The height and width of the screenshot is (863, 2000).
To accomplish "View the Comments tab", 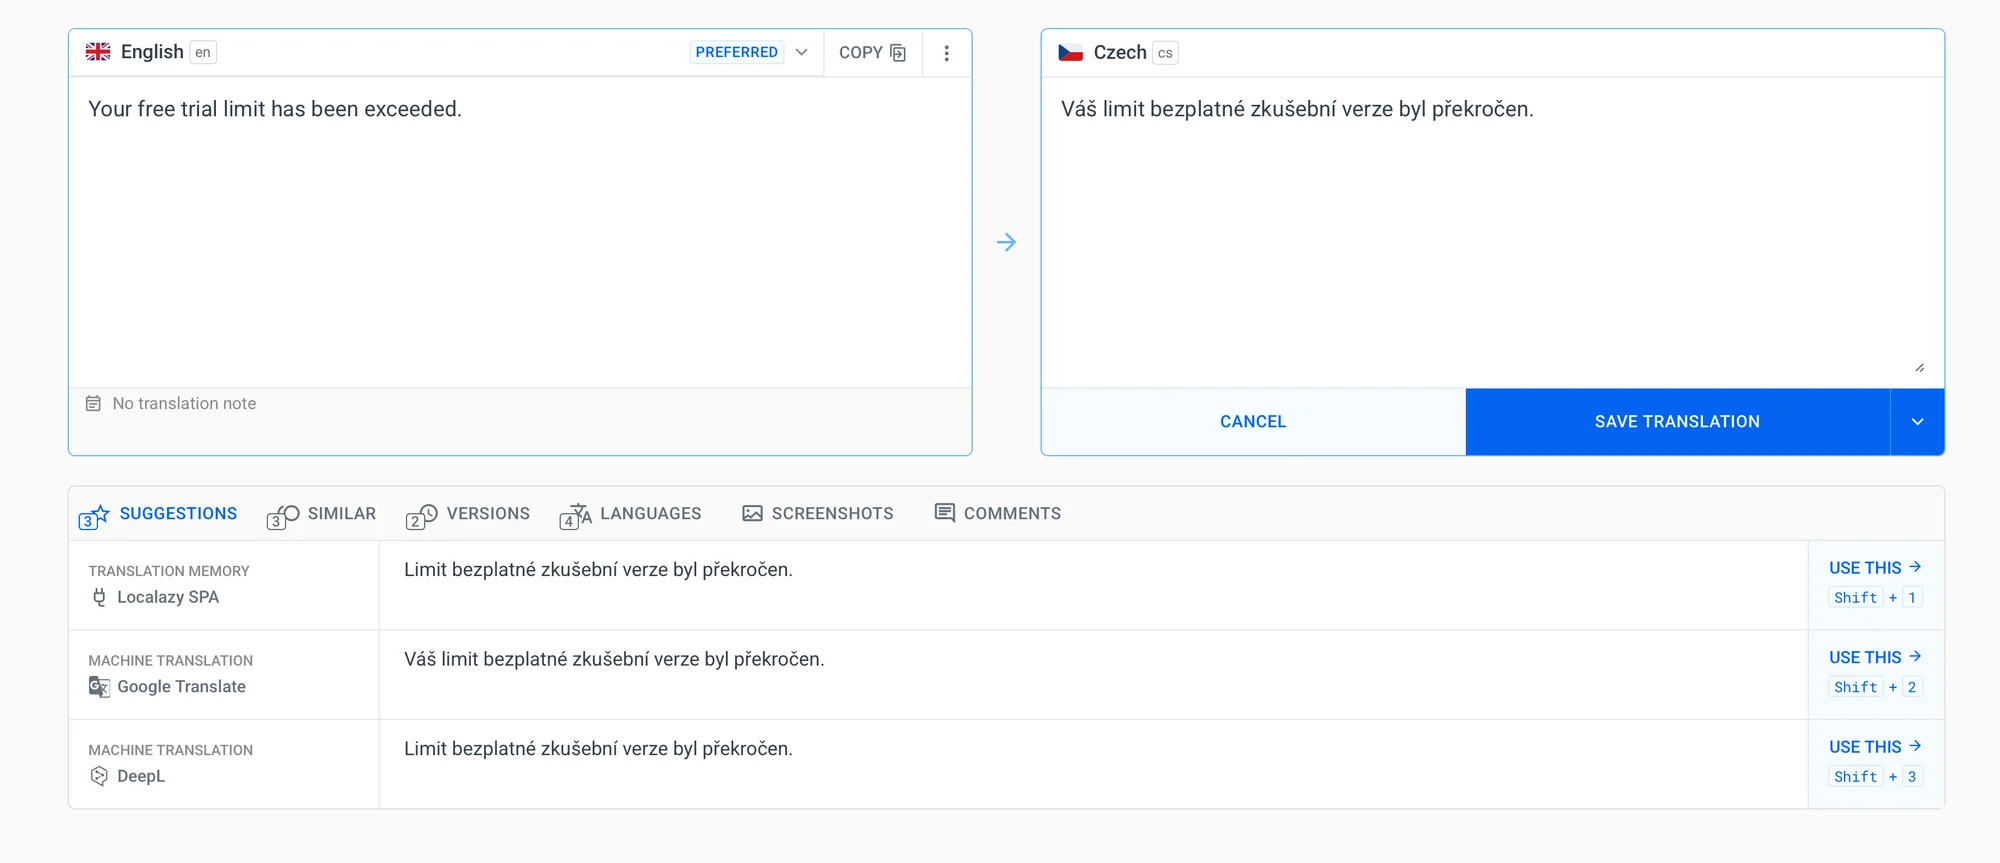I will (997, 514).
